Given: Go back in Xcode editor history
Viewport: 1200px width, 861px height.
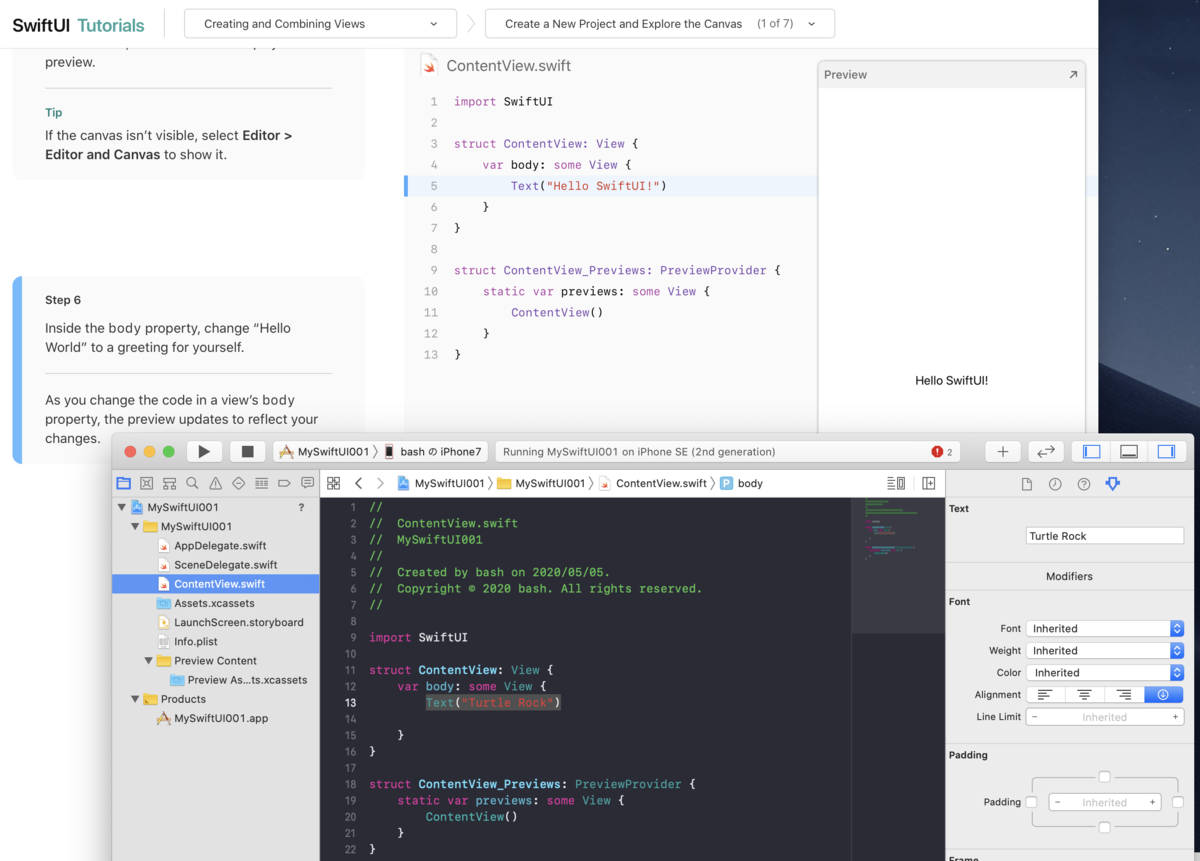Looking at the screenshot, I should pyautogui.click(x=358, y=483).
